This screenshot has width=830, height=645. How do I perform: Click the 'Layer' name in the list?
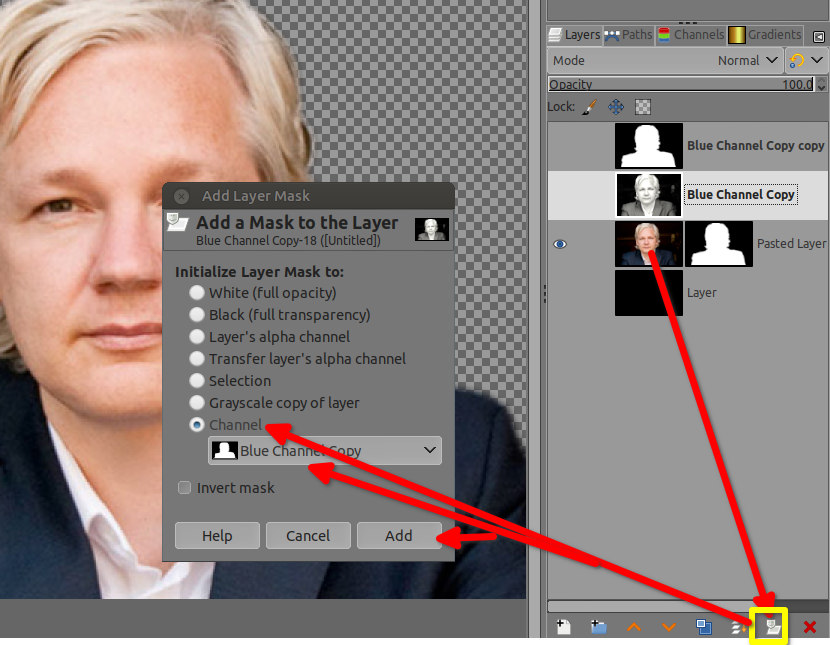pos(701,293)
